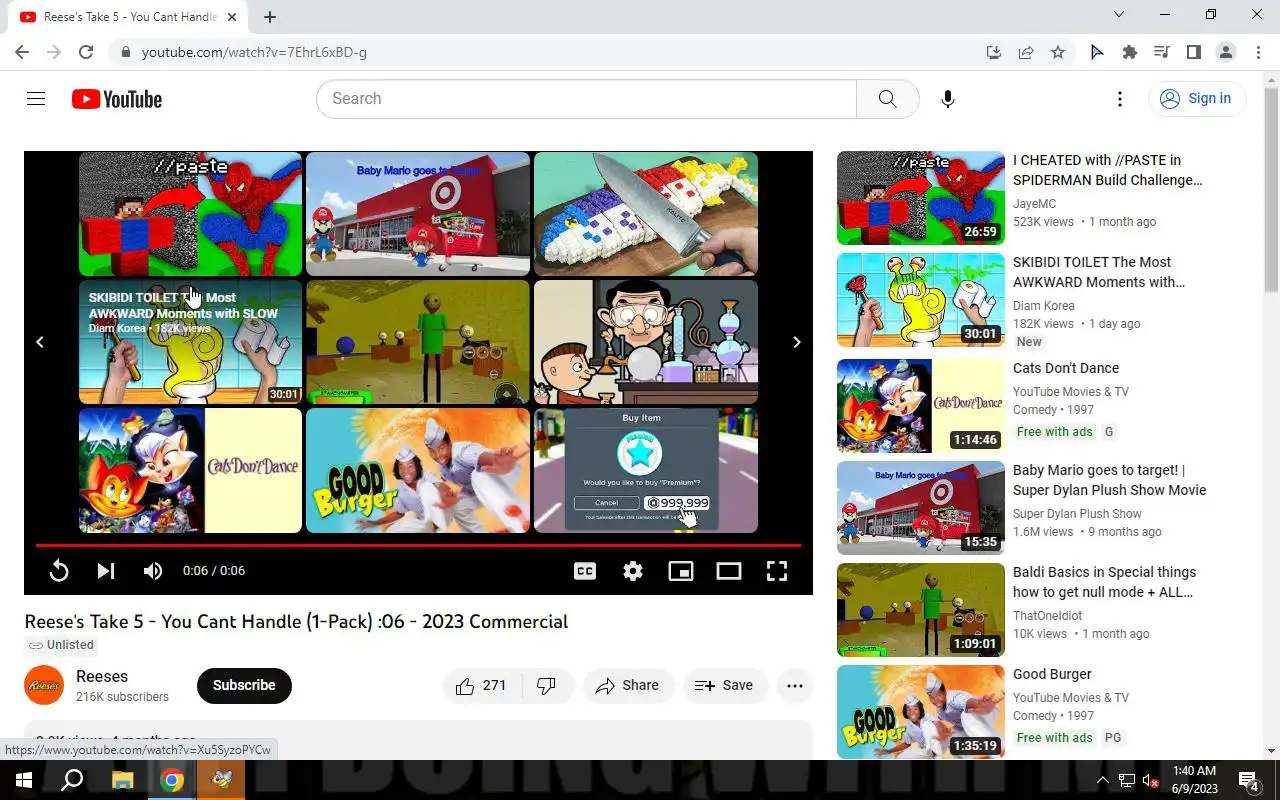Viewport: 1280px width, 800px height.
Task: Enter full screen mode
Action: 777,571
